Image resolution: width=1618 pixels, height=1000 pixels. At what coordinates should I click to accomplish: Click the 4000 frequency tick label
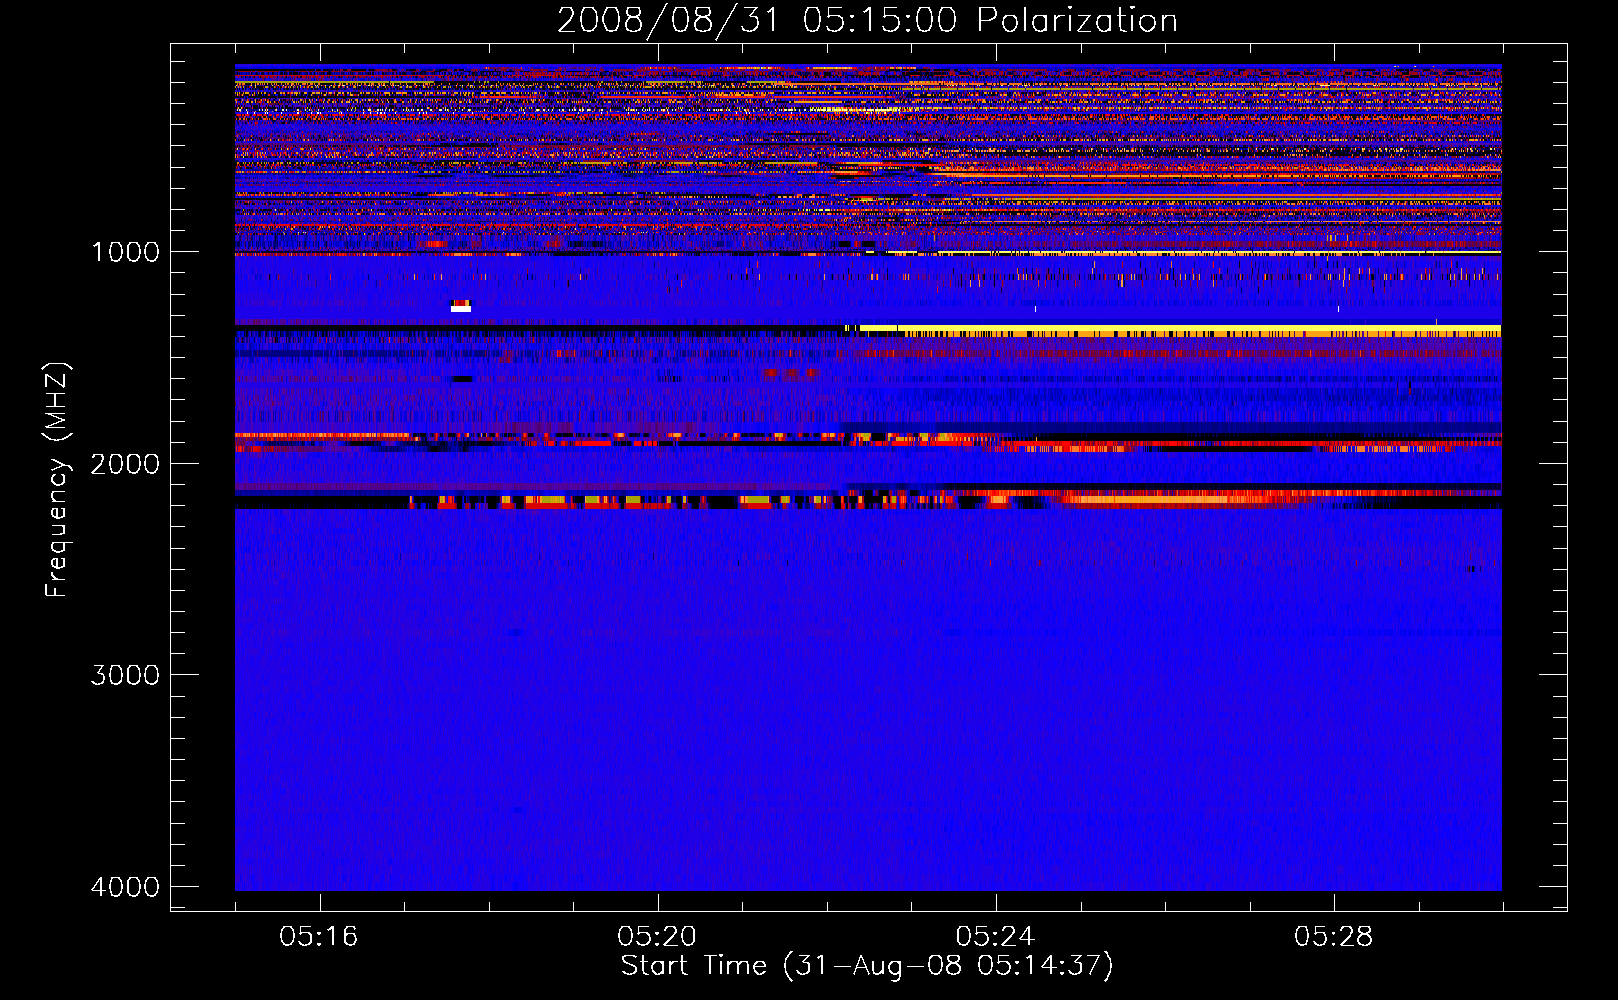pos(126,887)
